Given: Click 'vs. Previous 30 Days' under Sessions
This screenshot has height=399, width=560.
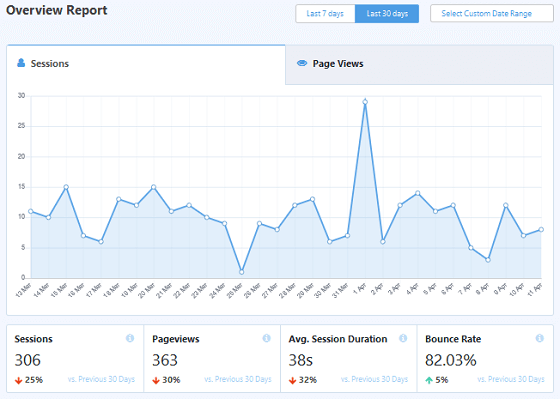Looking at the screenshot, I should (101, 379).
